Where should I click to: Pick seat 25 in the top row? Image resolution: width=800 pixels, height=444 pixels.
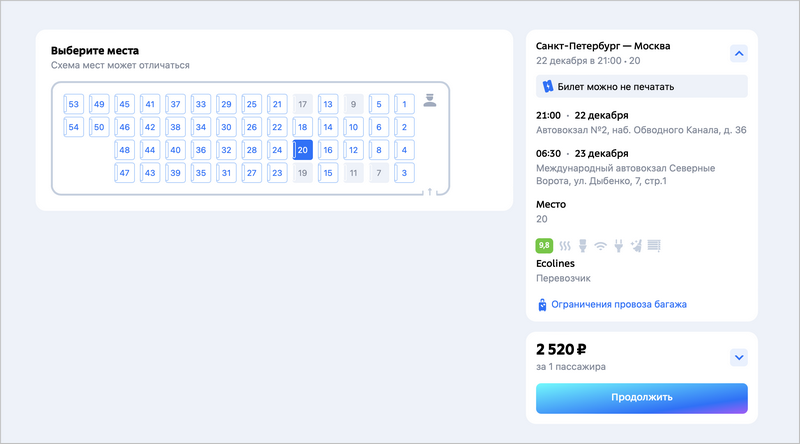coord(252,104)
